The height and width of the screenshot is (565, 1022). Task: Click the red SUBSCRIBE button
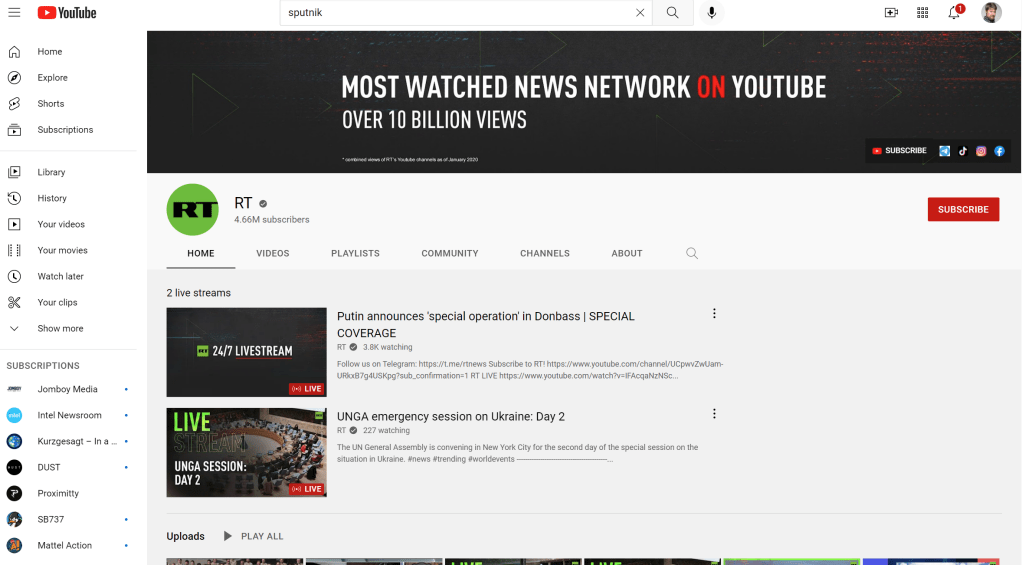coord(963,209)
